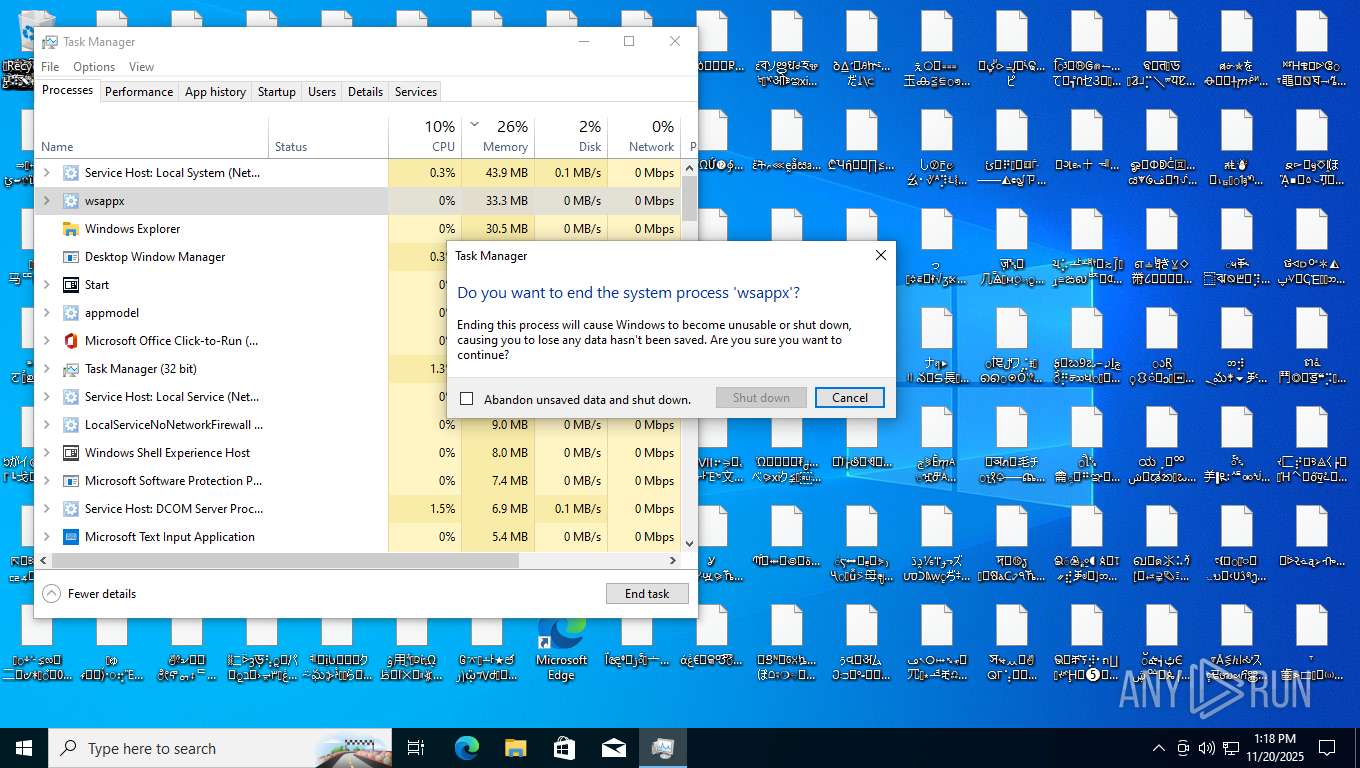
Task: Switch to the Performance tab
Action: point(139,92)
